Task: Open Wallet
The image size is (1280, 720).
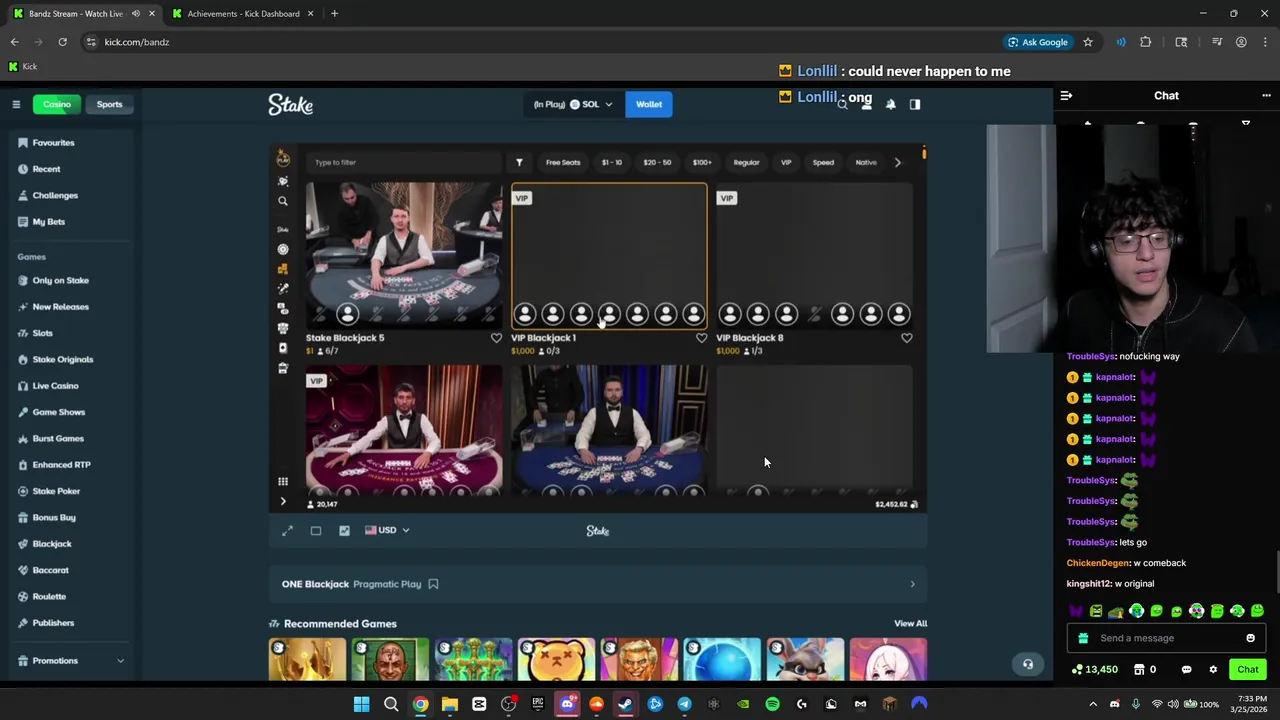Action: tap(649, 104)
